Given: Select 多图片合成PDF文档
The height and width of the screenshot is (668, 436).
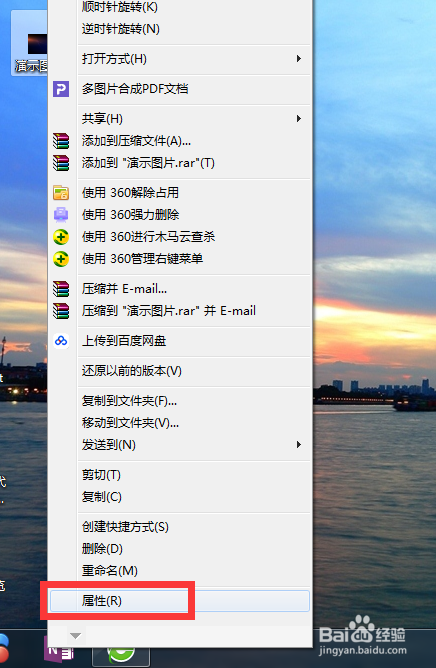Looking at the screenshot, I should 135,89.
